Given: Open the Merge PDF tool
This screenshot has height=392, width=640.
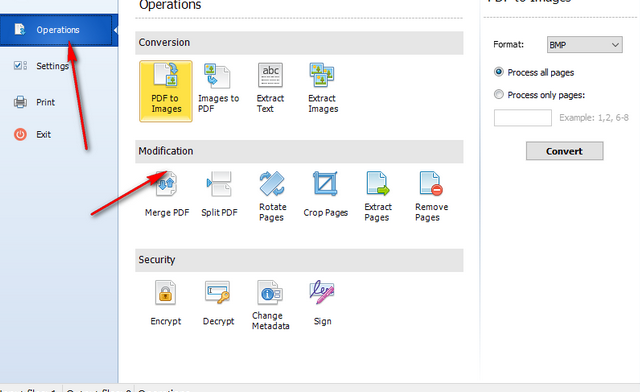Looking at the screenshot, I should [167, 194].
